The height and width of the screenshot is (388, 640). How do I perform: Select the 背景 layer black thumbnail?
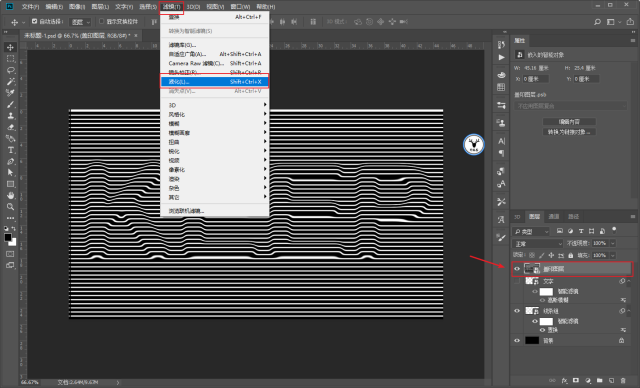pyautogui.click(x=532, y=340)
